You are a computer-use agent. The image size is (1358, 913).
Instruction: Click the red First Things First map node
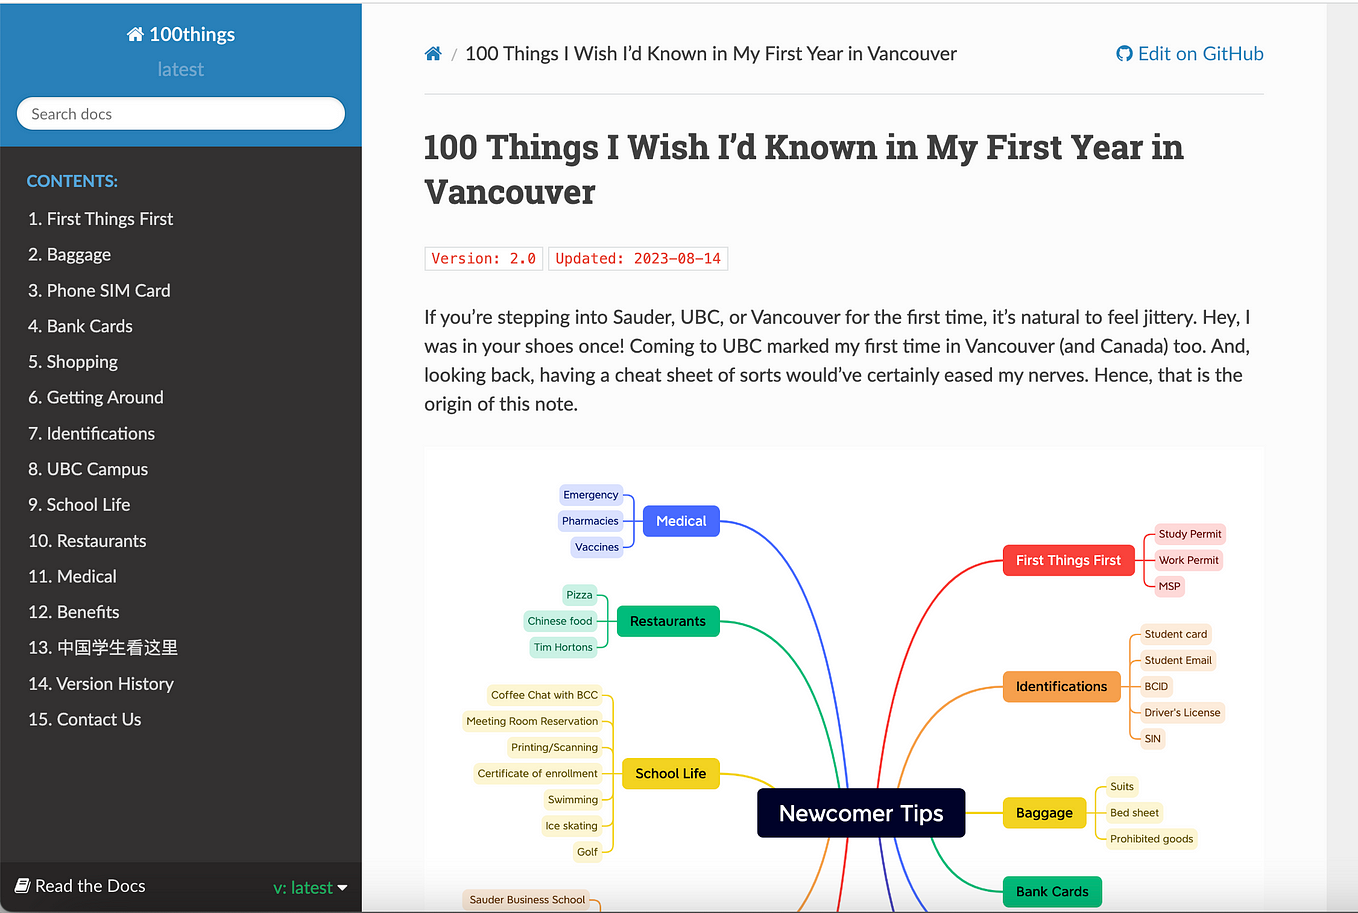tap(1069, 560)
